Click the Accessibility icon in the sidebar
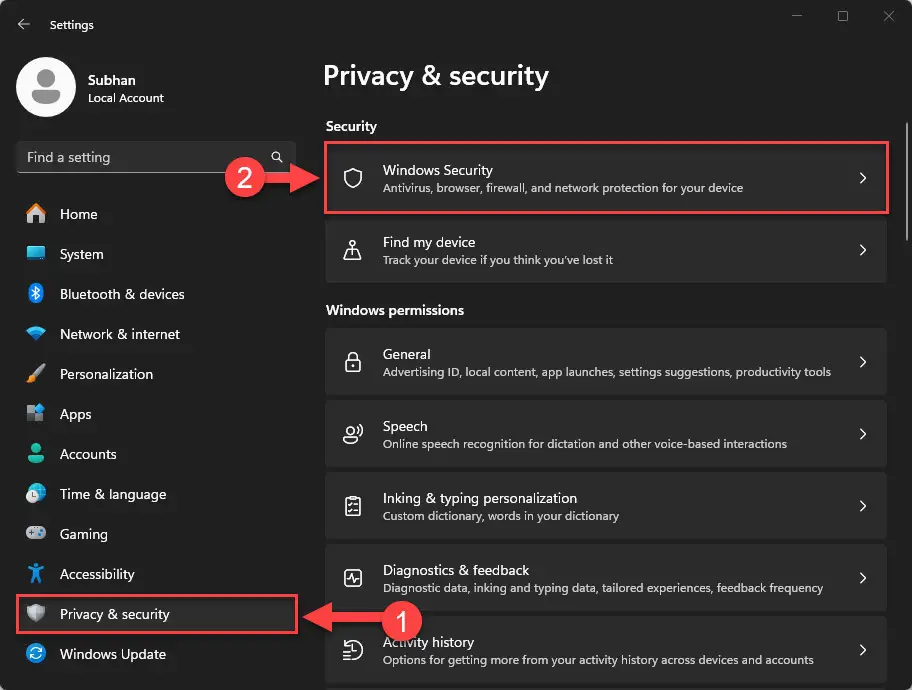The image size is (912, 690). point(35,574)
